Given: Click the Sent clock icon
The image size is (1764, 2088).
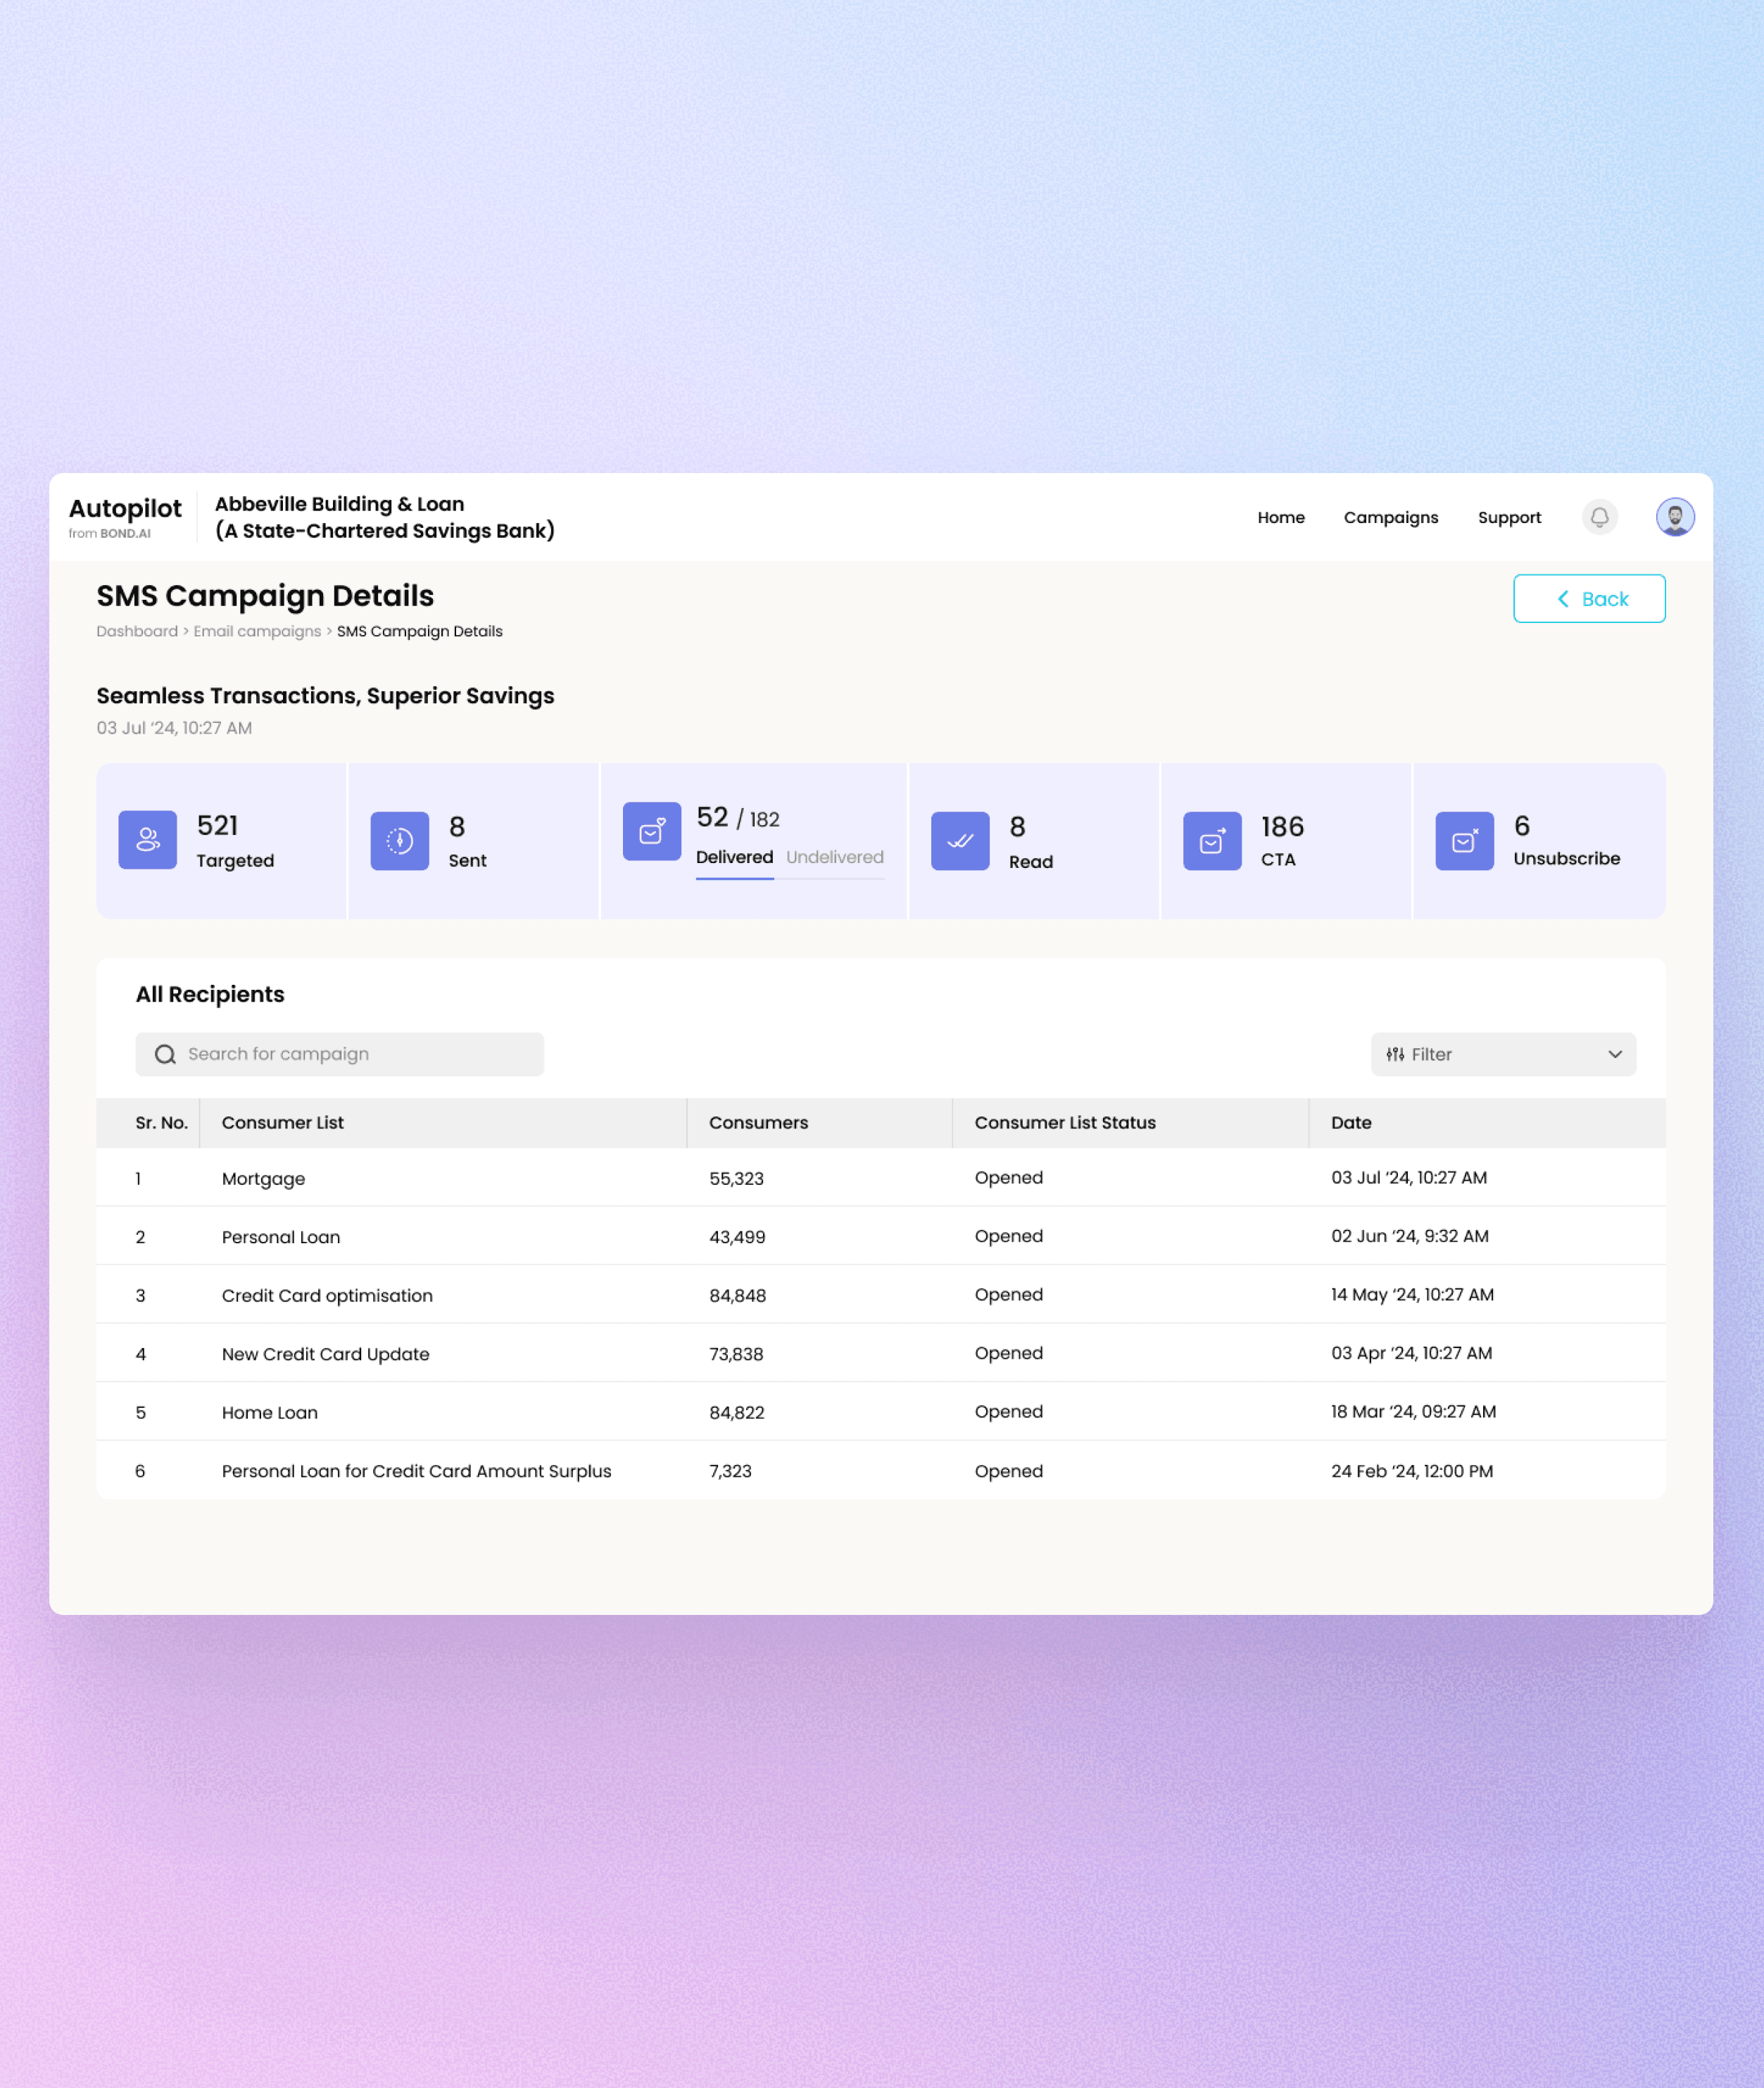Looking at the screenshot, I should [x=400, y=841].
